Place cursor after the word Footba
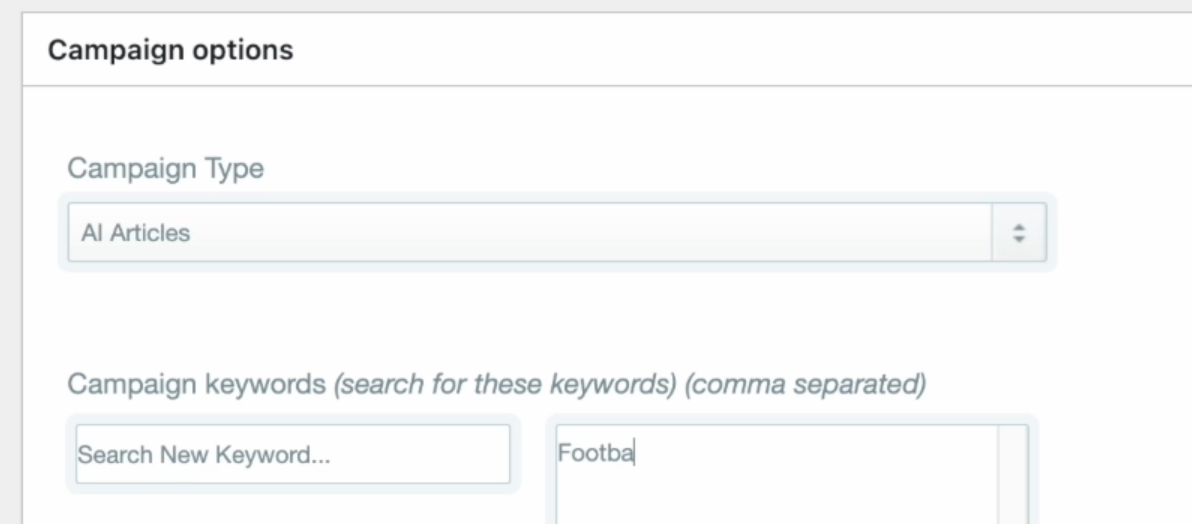This screenshot has height=524, width=1192. click(636, 453)
